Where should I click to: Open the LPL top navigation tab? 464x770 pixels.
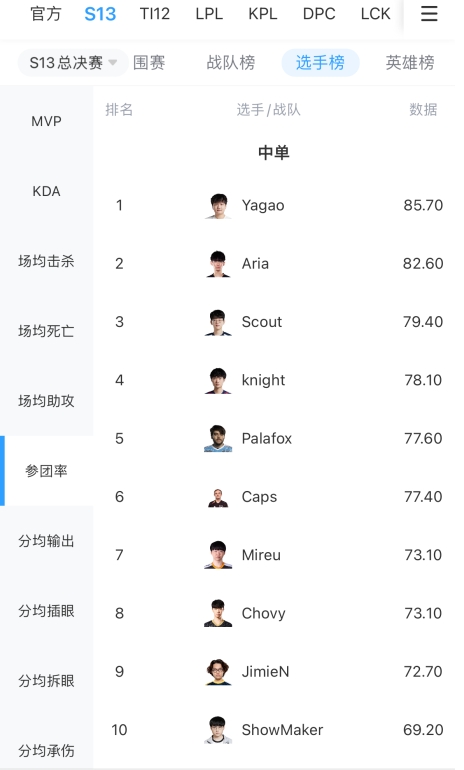coord(209,14)
